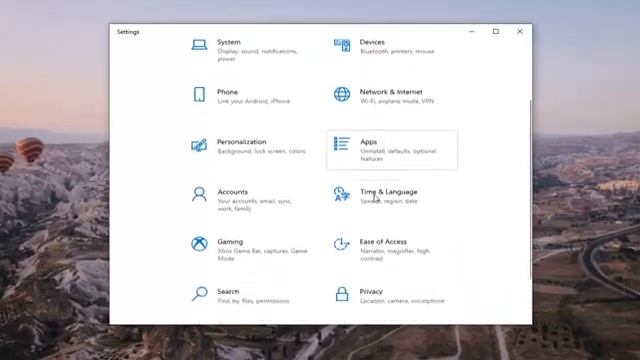Screen dimensions: 640x360
Task: Click the Search magnifying glass icon
Action: [199, 294]
